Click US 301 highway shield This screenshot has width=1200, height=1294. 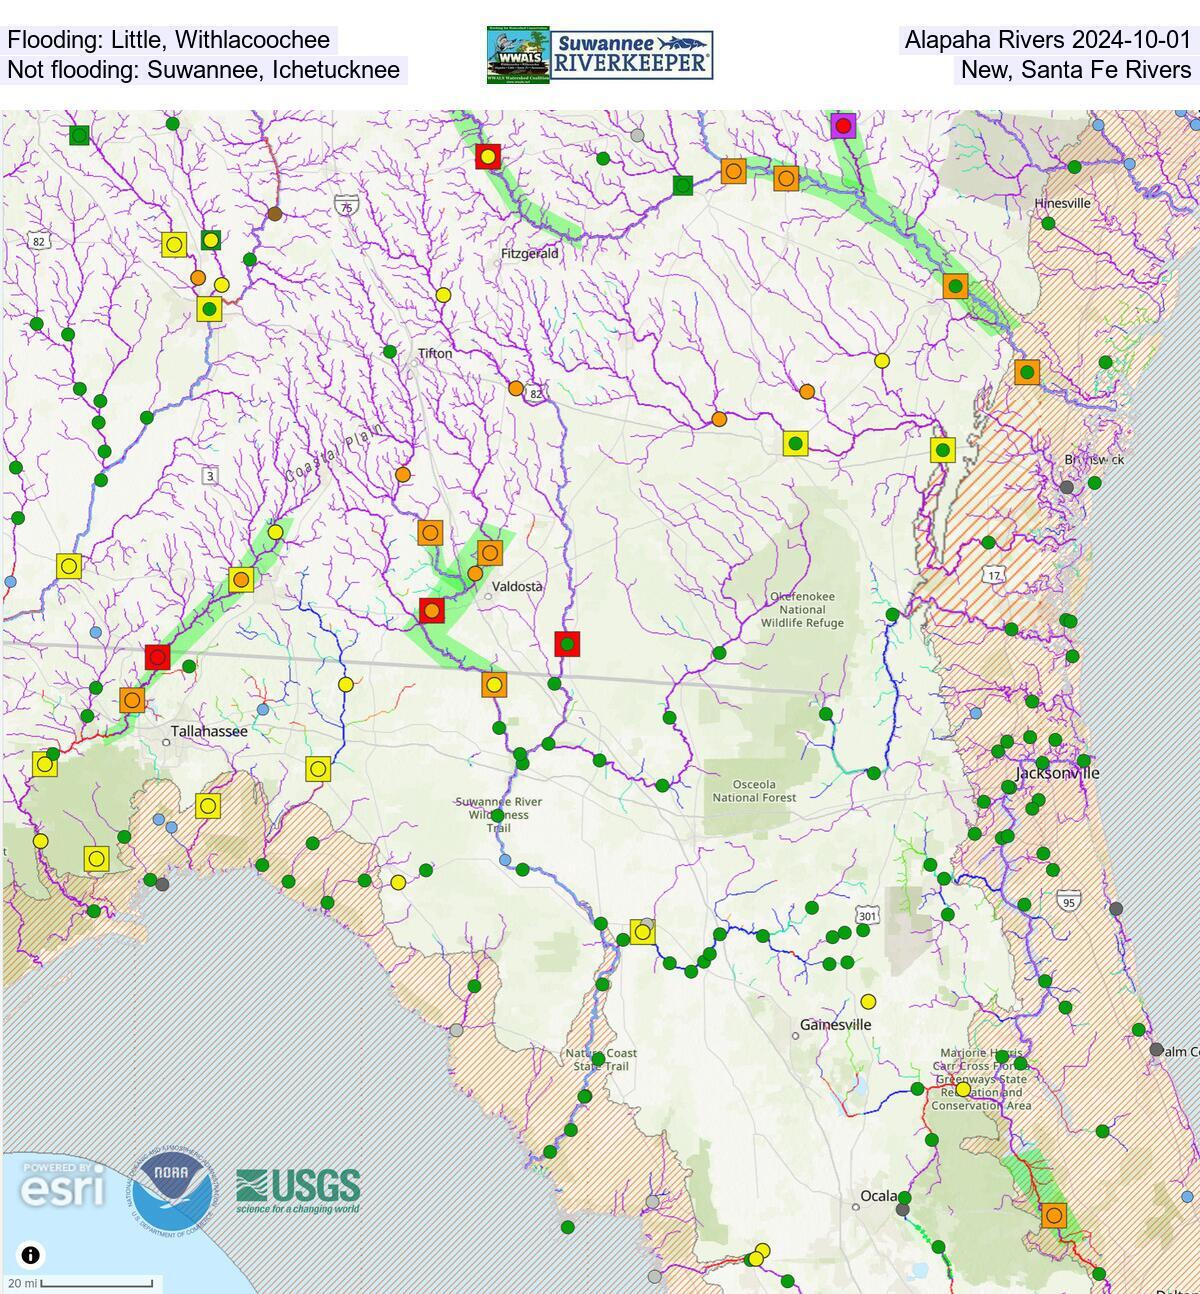pos(867,916)
